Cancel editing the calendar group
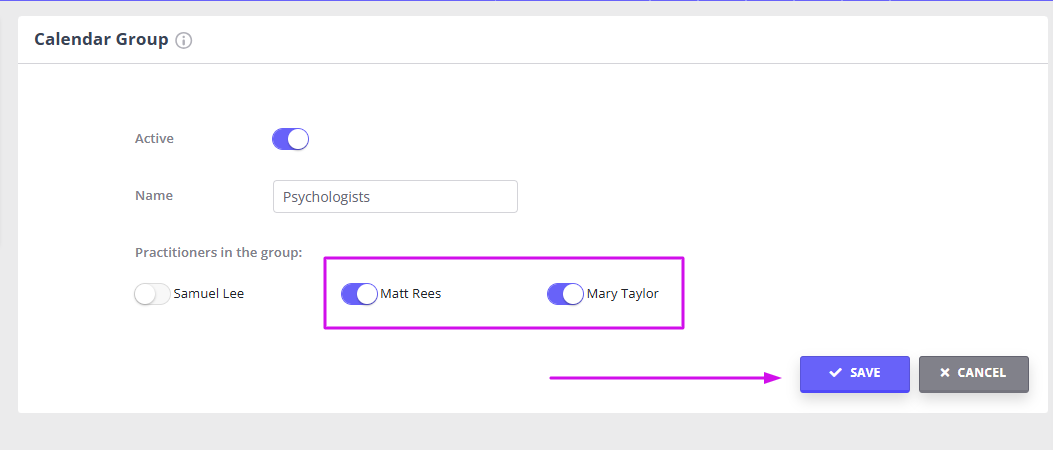The width and height of the screenshot is (1053, 450). 974,373
